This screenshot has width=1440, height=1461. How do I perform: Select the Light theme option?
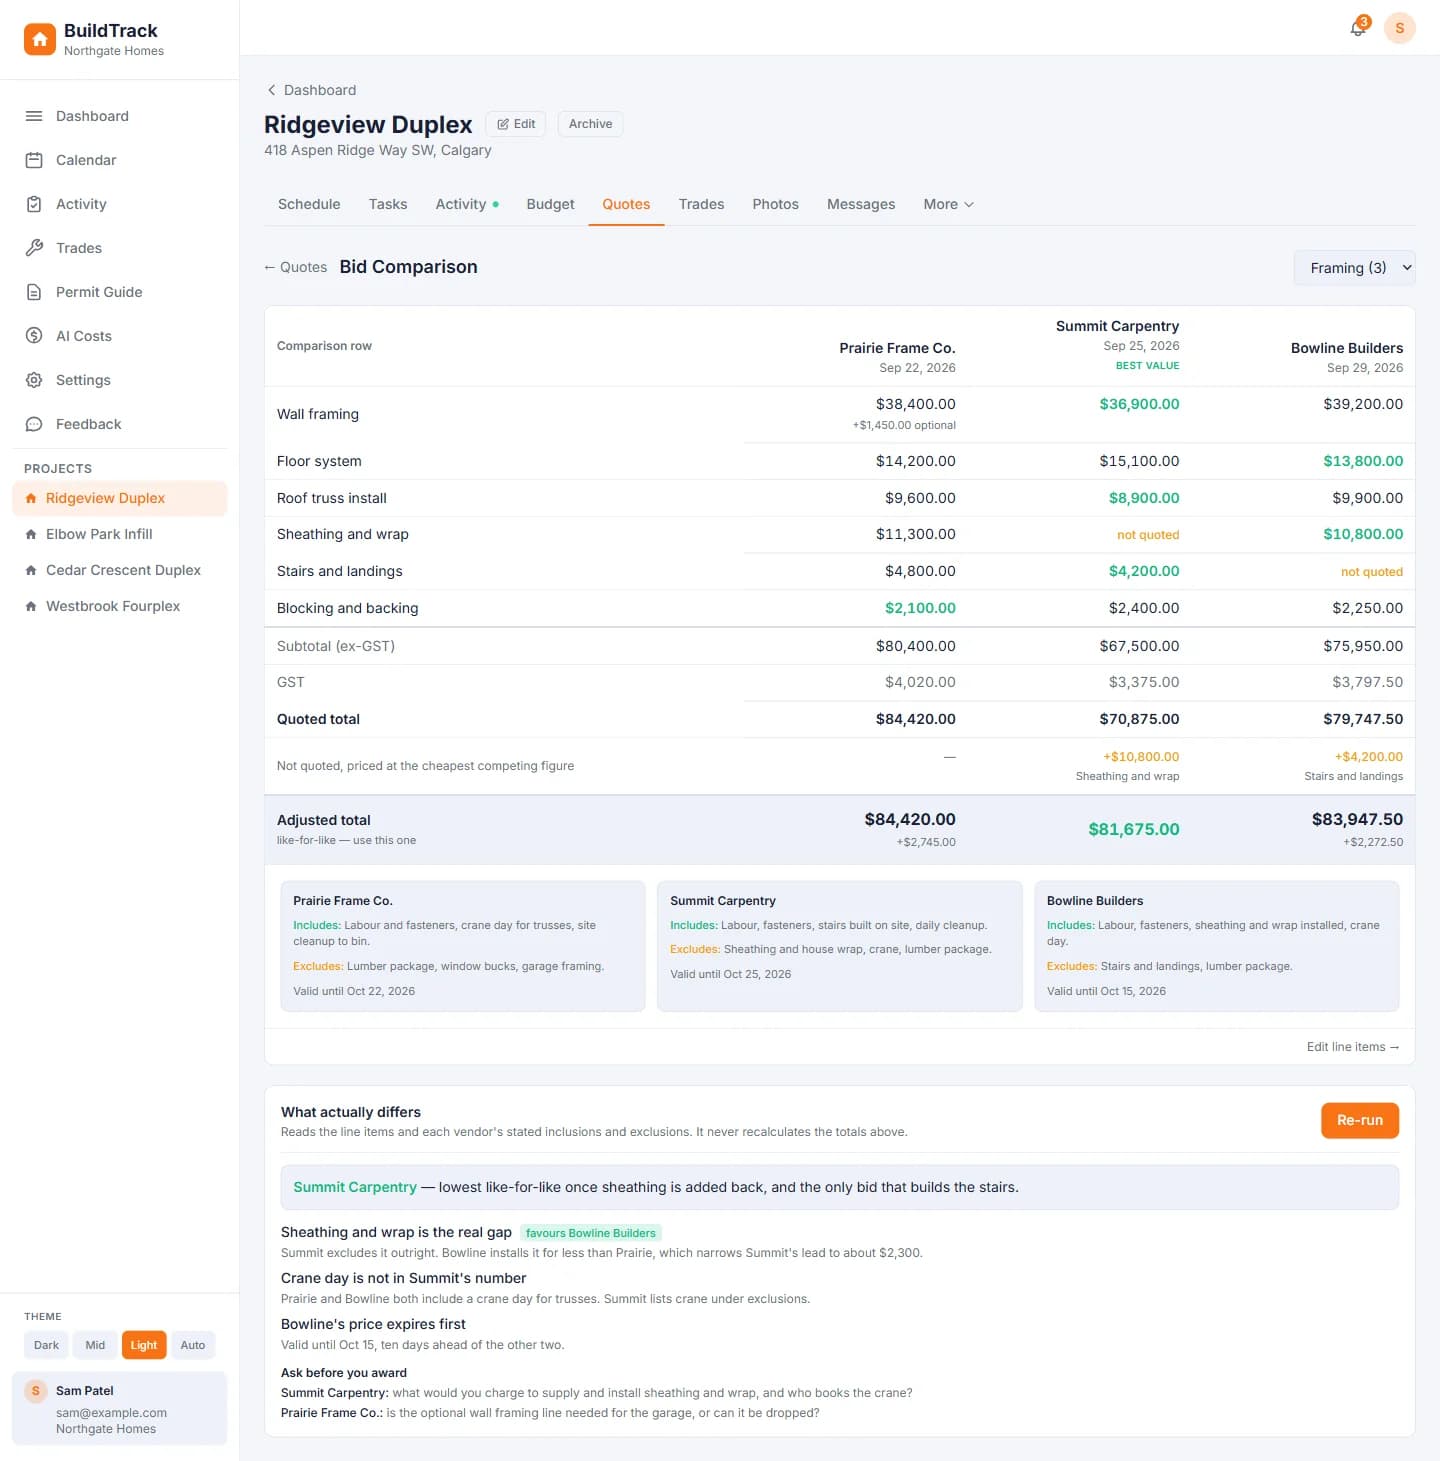[x=144, y=1345]
